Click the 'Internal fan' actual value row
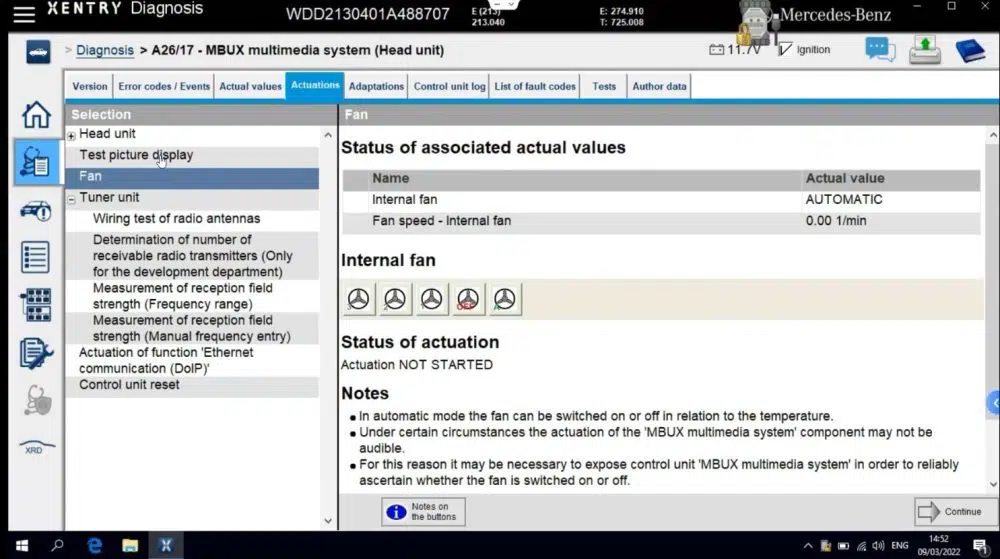 661,200
